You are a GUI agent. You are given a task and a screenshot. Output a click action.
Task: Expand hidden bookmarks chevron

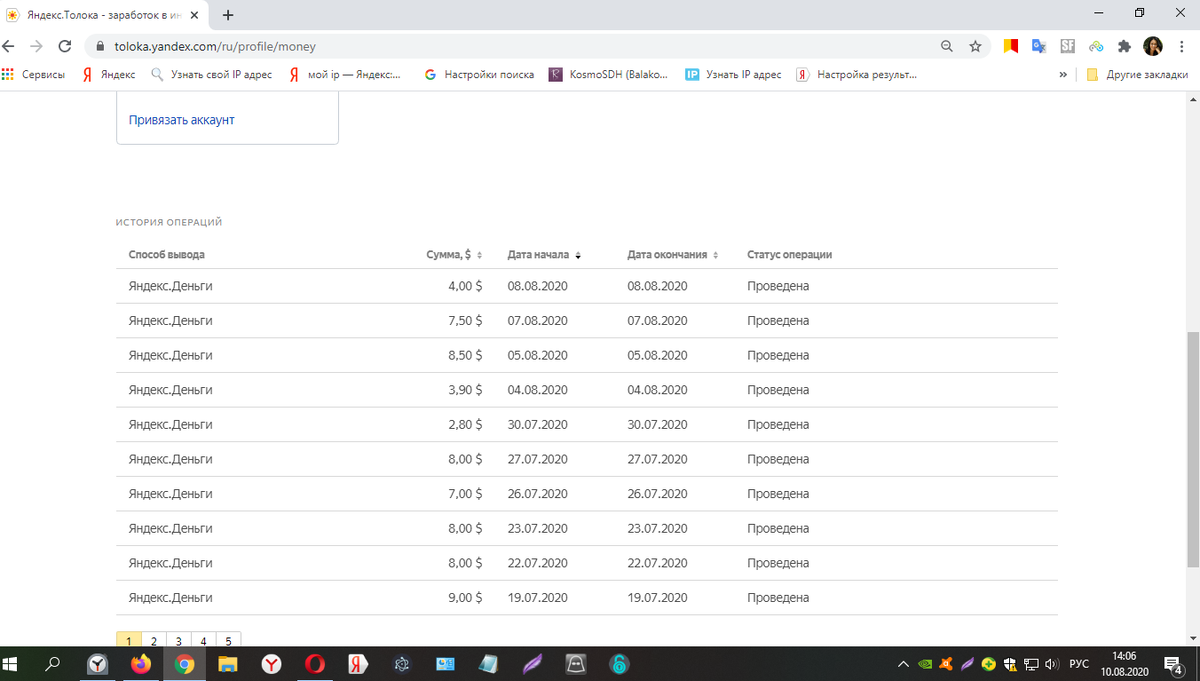(1063, 74)
